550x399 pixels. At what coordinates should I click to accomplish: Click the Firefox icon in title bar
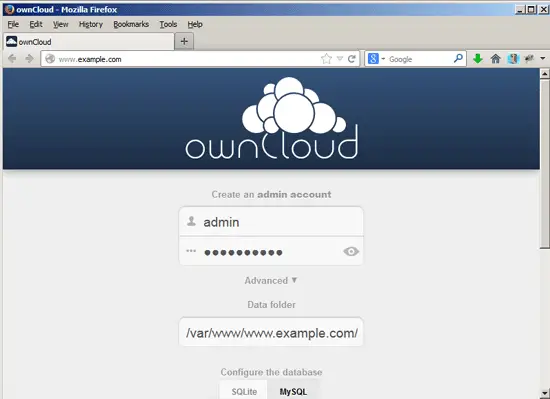pyautogui.click(x=9, y=9)
